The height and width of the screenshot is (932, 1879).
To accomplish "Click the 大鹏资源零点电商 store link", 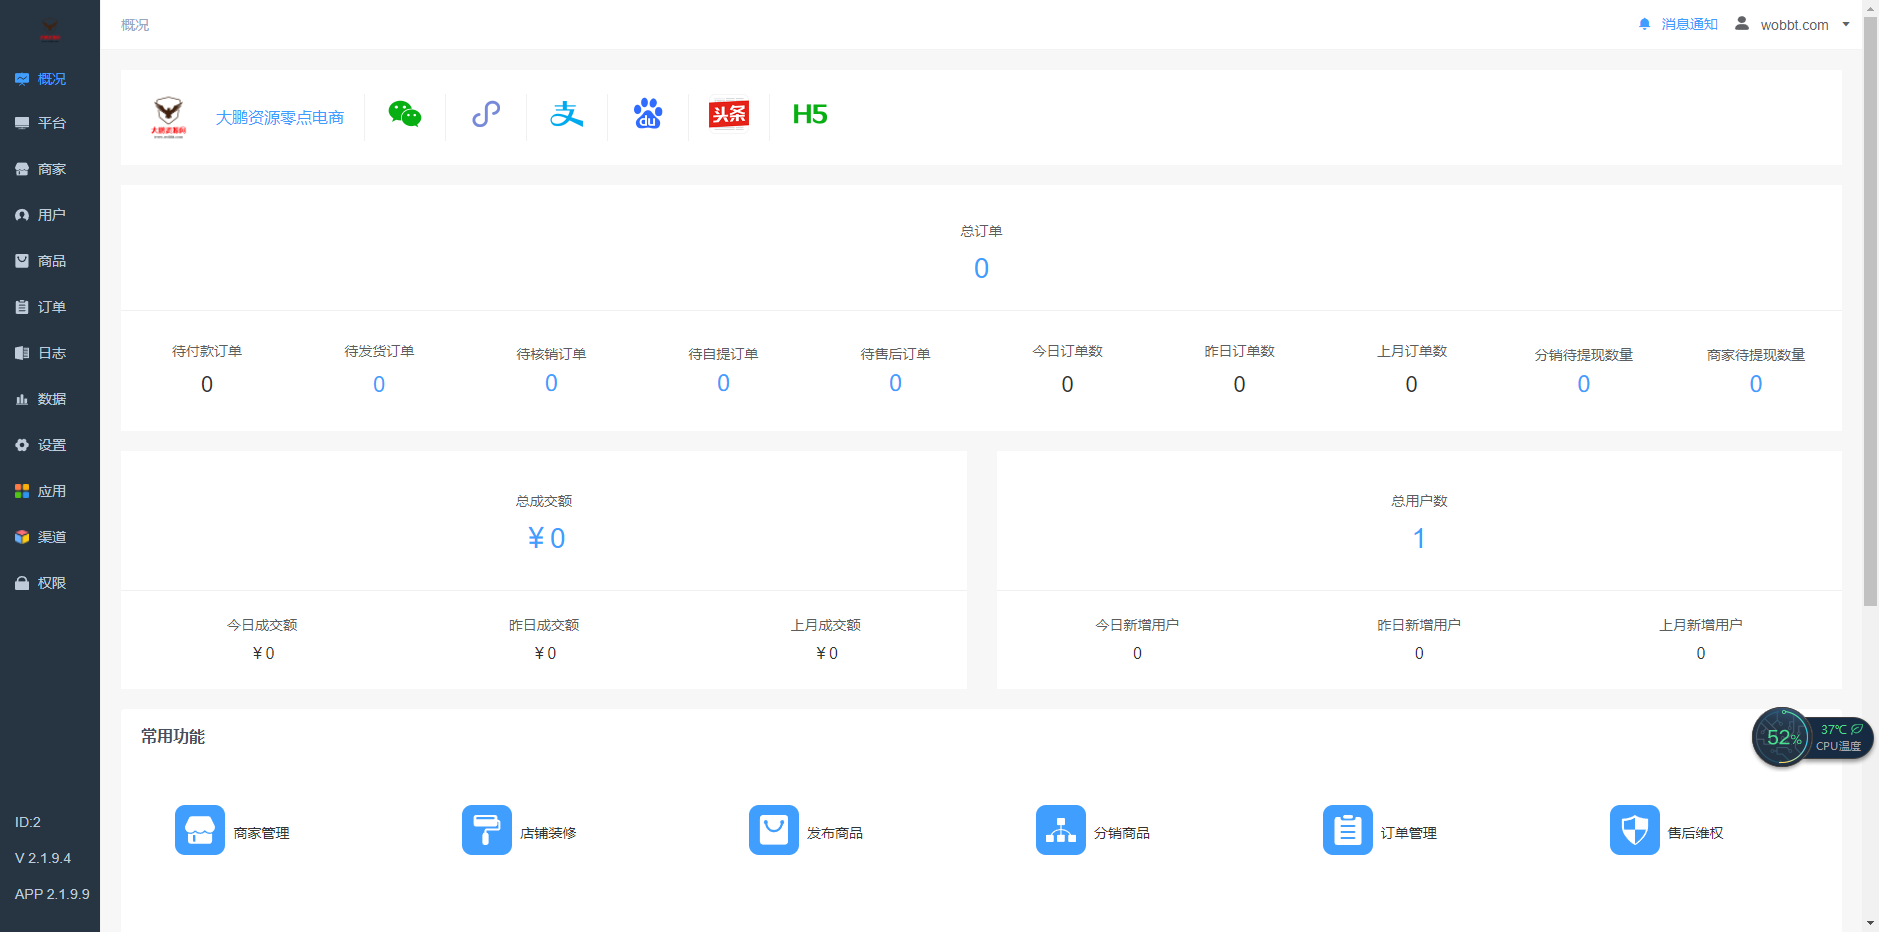I will tap(280, 116).
